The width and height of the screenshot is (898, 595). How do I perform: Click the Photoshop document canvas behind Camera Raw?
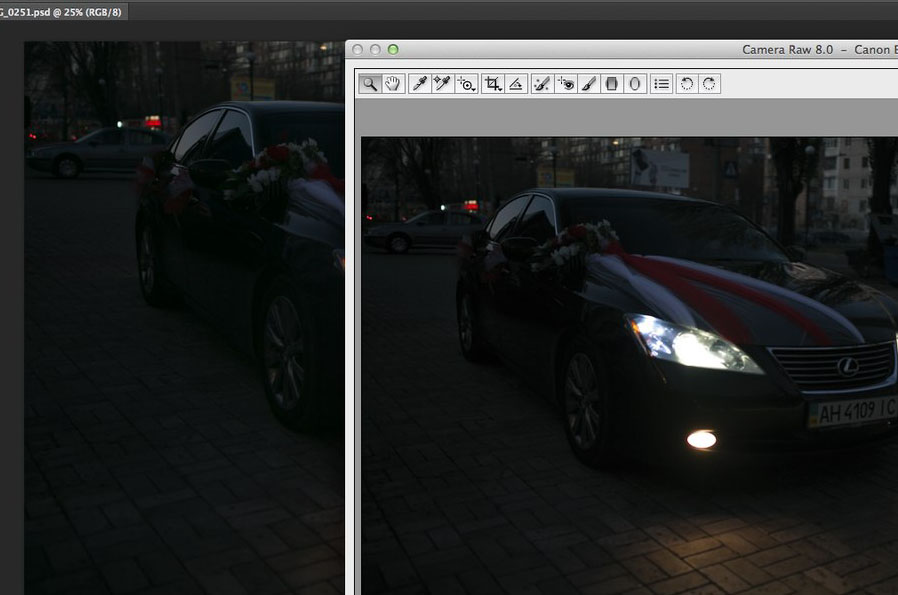184,318
